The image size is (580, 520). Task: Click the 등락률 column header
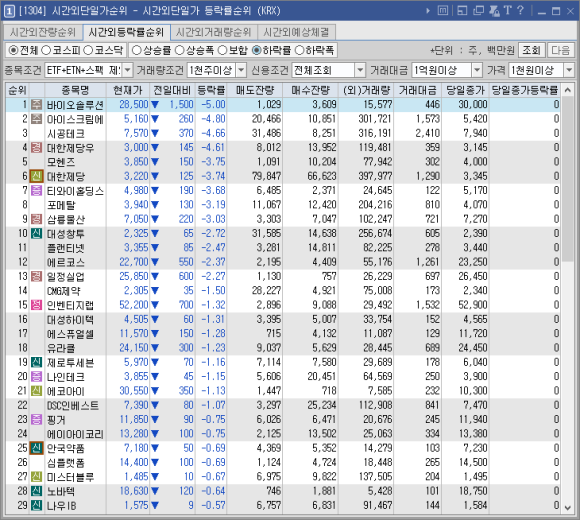(x=211, y=90)
